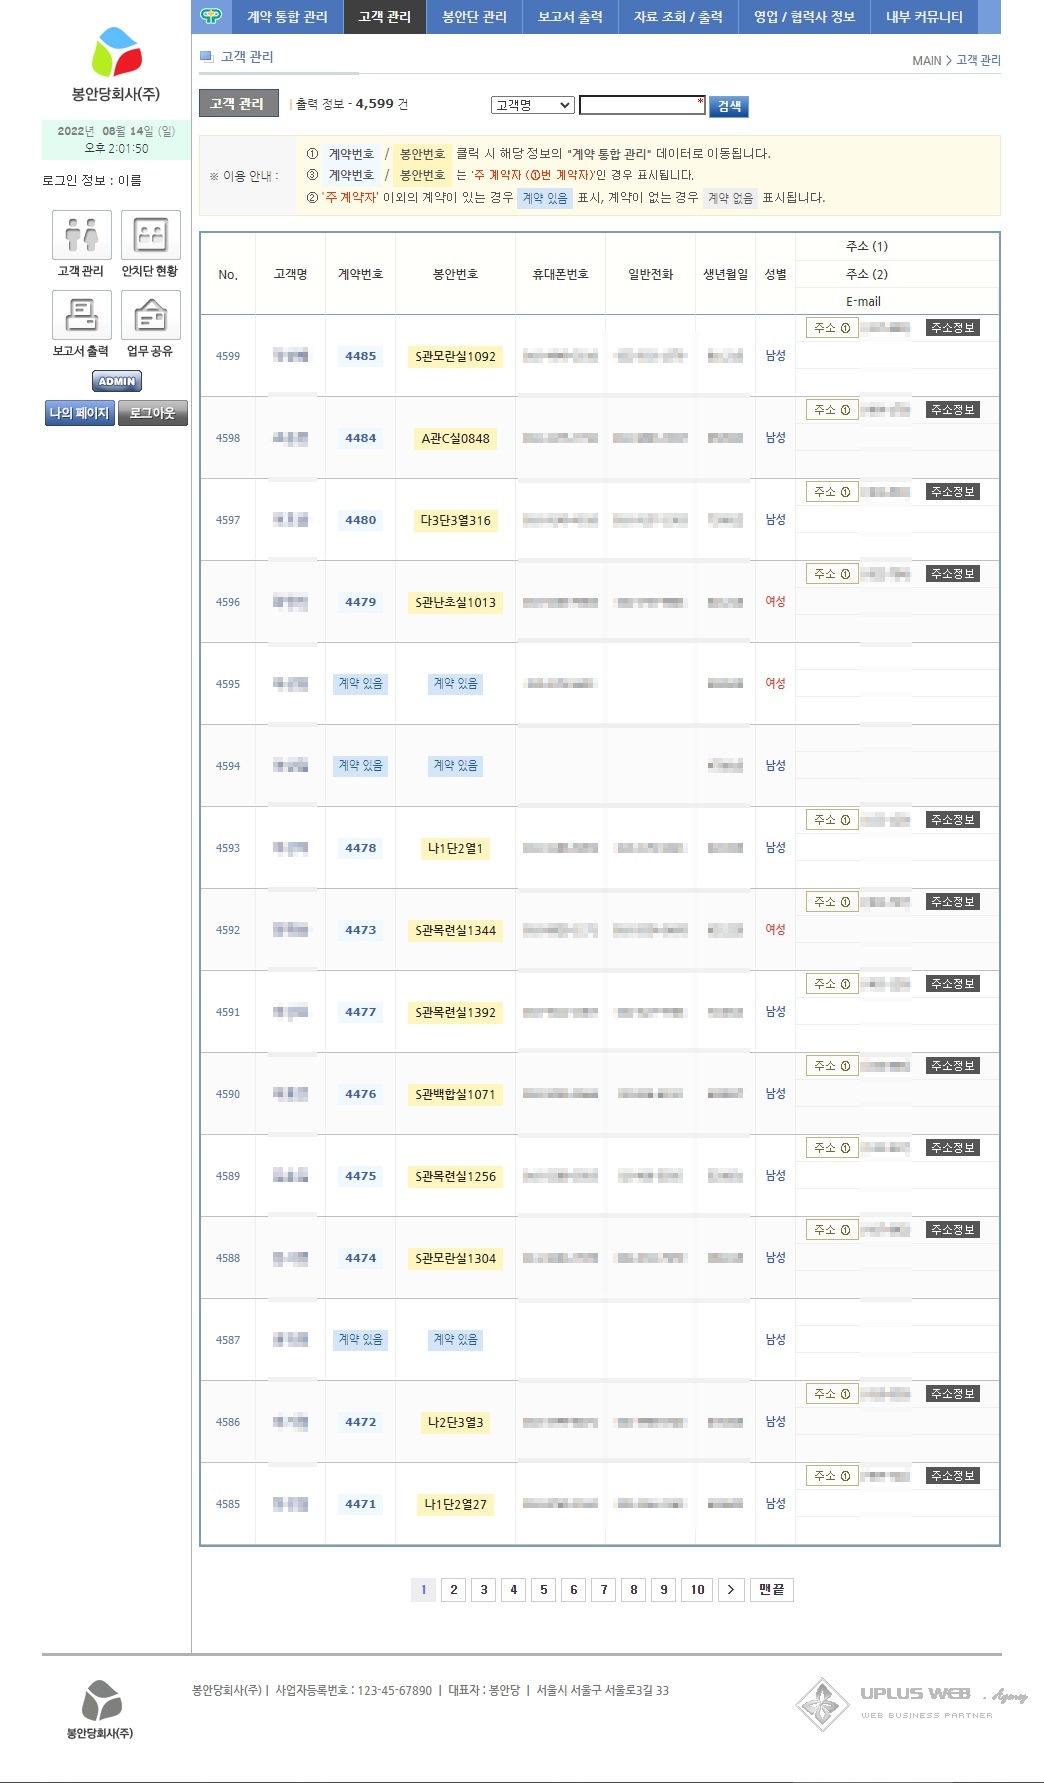This screenshot has width=1044, height=1783.
Task: Open contract number 4484
Action: coord(361,438)
